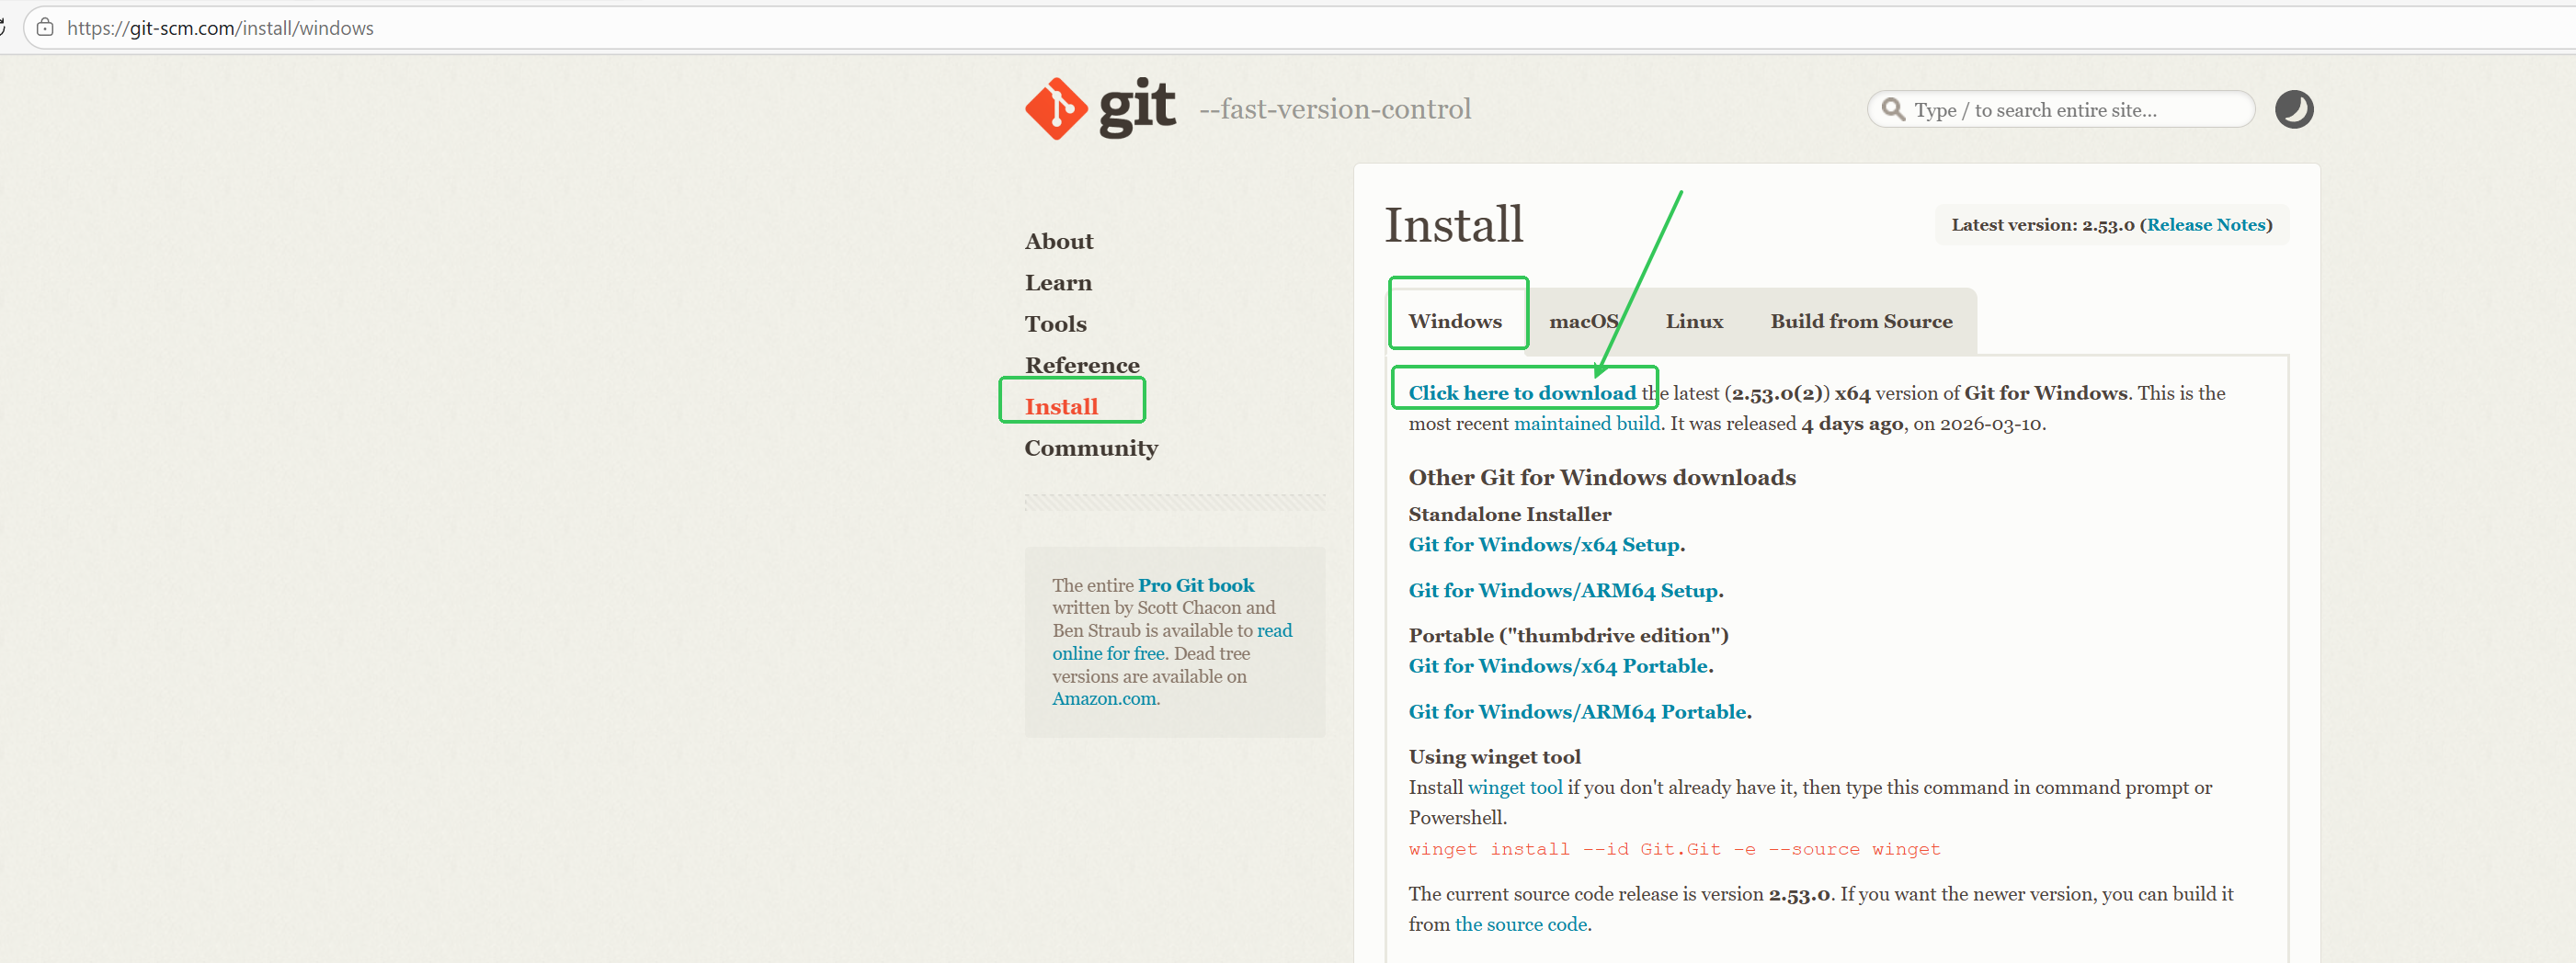Click the 'Latest version: 2.53.0' text
The image size is (2576, 963).
2042,225
